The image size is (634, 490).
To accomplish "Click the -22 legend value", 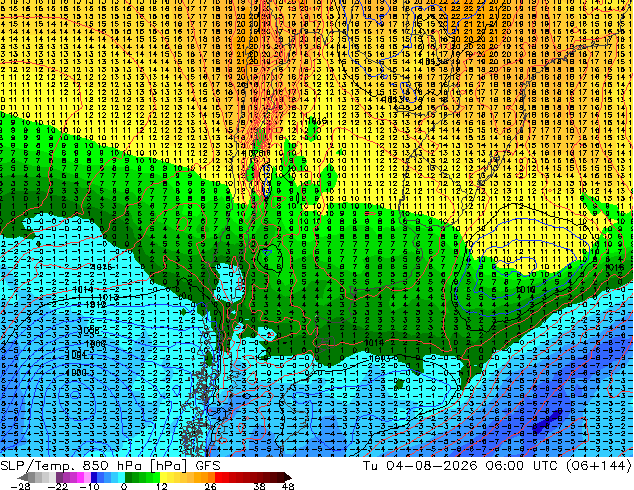I will [57, 486].
